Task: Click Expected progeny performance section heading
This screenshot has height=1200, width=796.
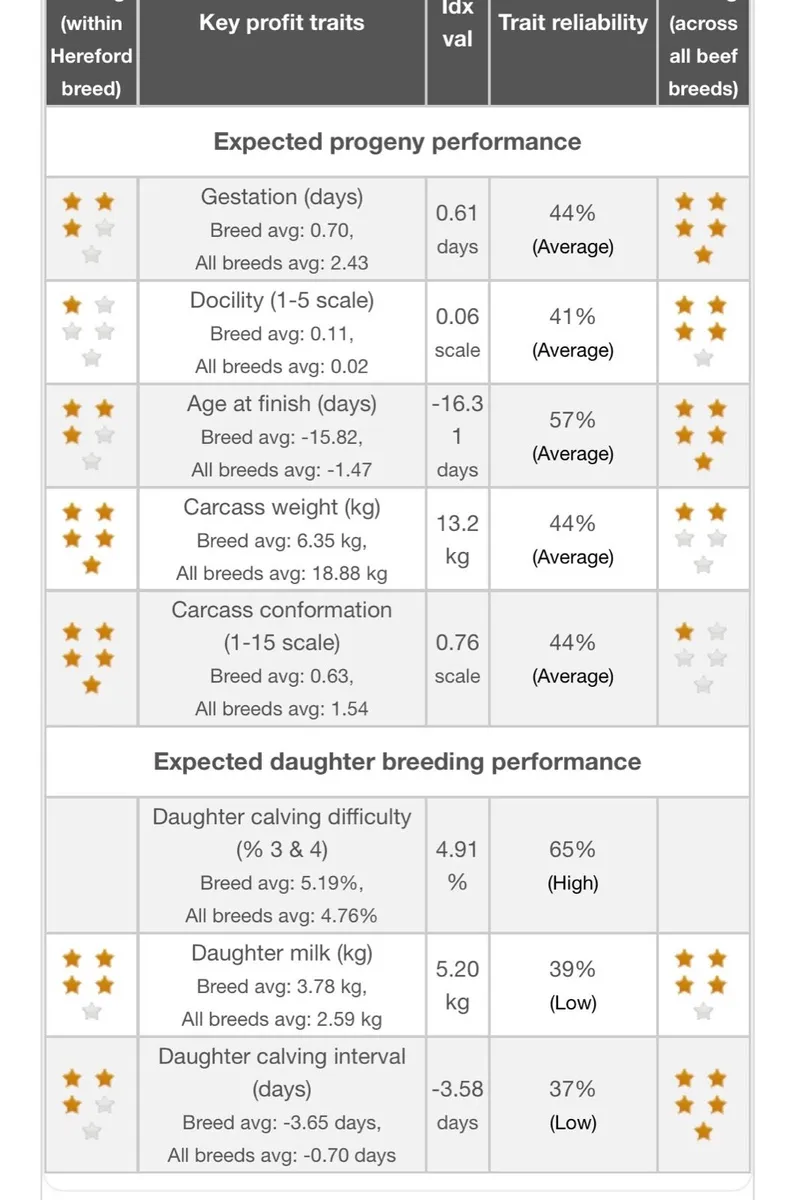Action: [397, 142]
